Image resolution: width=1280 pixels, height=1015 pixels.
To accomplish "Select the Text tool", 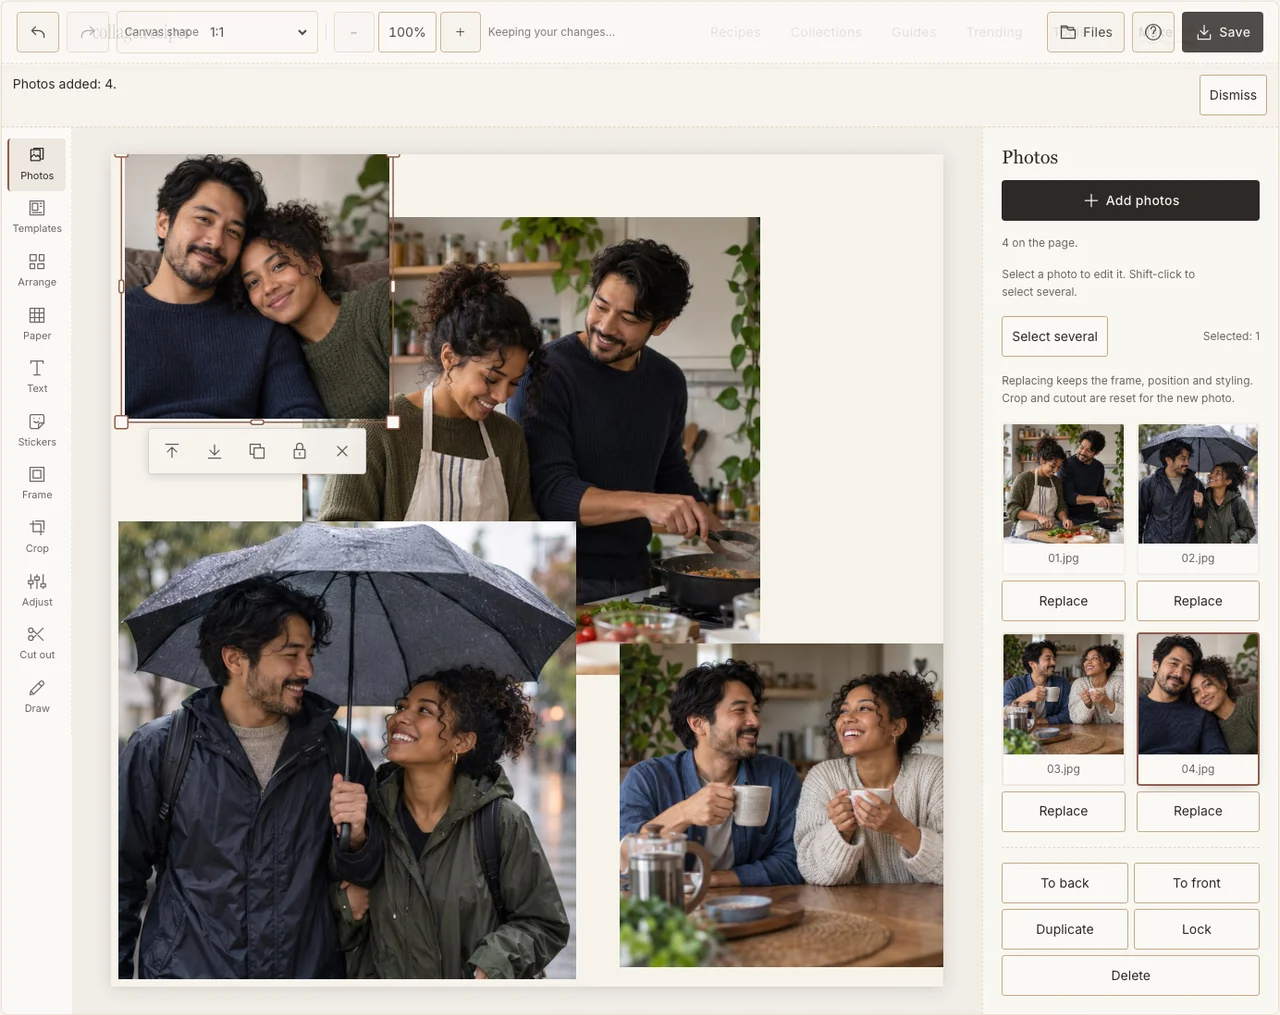I will click(37, 377).
